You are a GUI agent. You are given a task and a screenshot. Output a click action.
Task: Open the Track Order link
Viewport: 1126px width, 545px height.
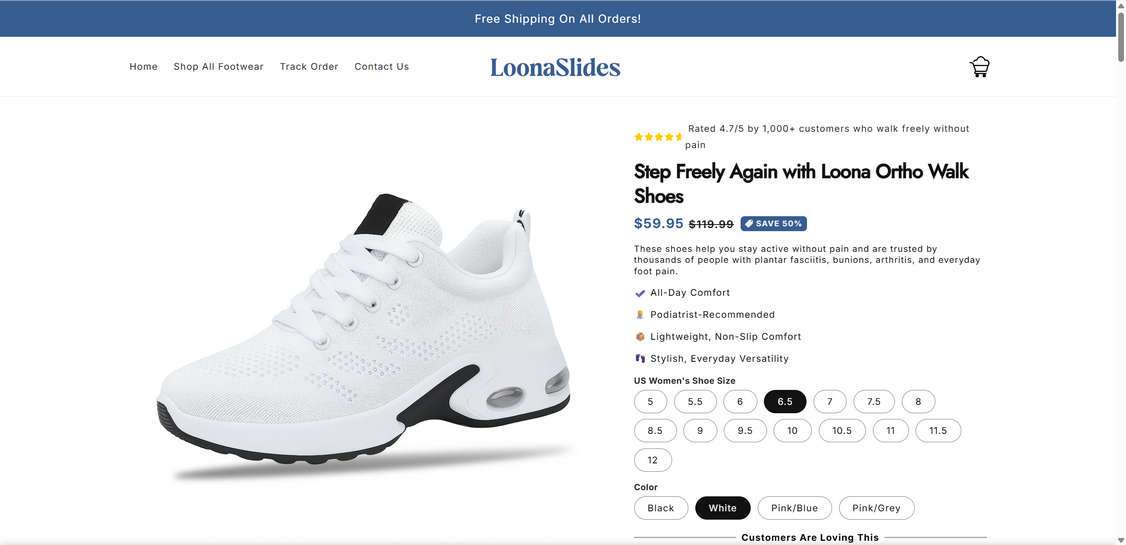309,67
